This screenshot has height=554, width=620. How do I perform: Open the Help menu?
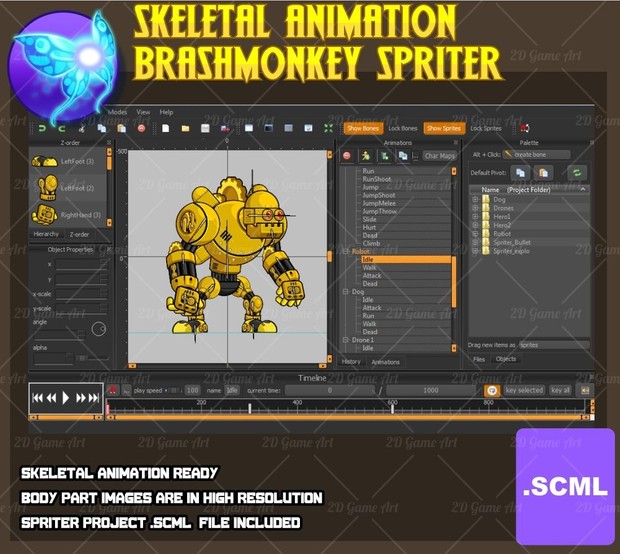[x=166, y=112]
